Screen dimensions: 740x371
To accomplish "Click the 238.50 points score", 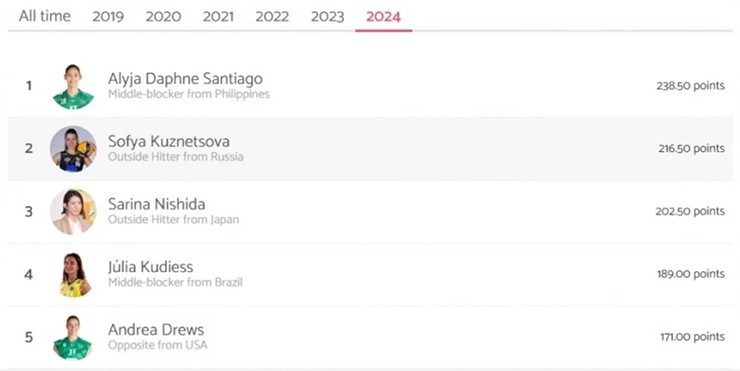I will point(690,86).
